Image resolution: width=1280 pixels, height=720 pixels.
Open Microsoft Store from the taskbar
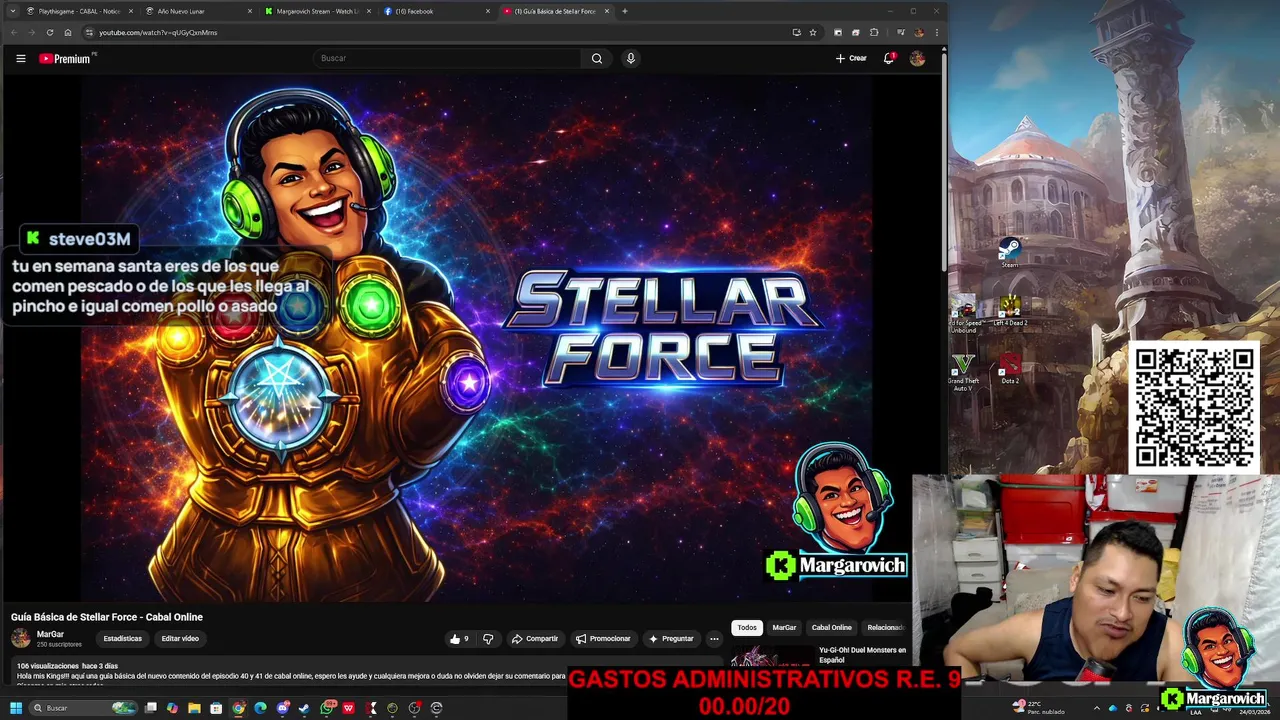click(216, 708)
